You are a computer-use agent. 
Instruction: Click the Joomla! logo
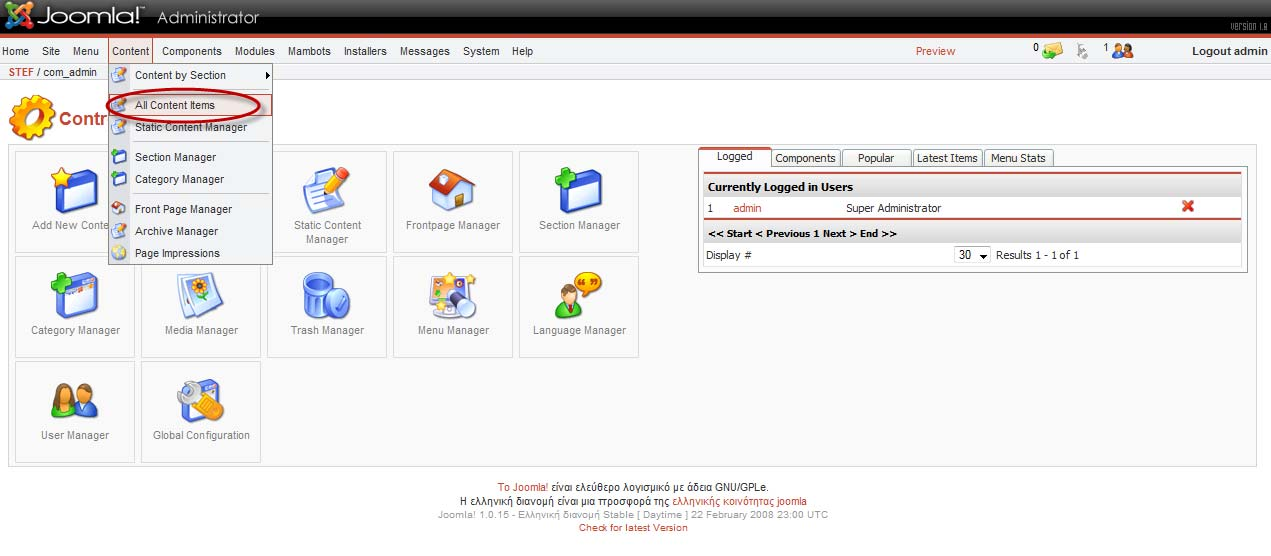76,16
